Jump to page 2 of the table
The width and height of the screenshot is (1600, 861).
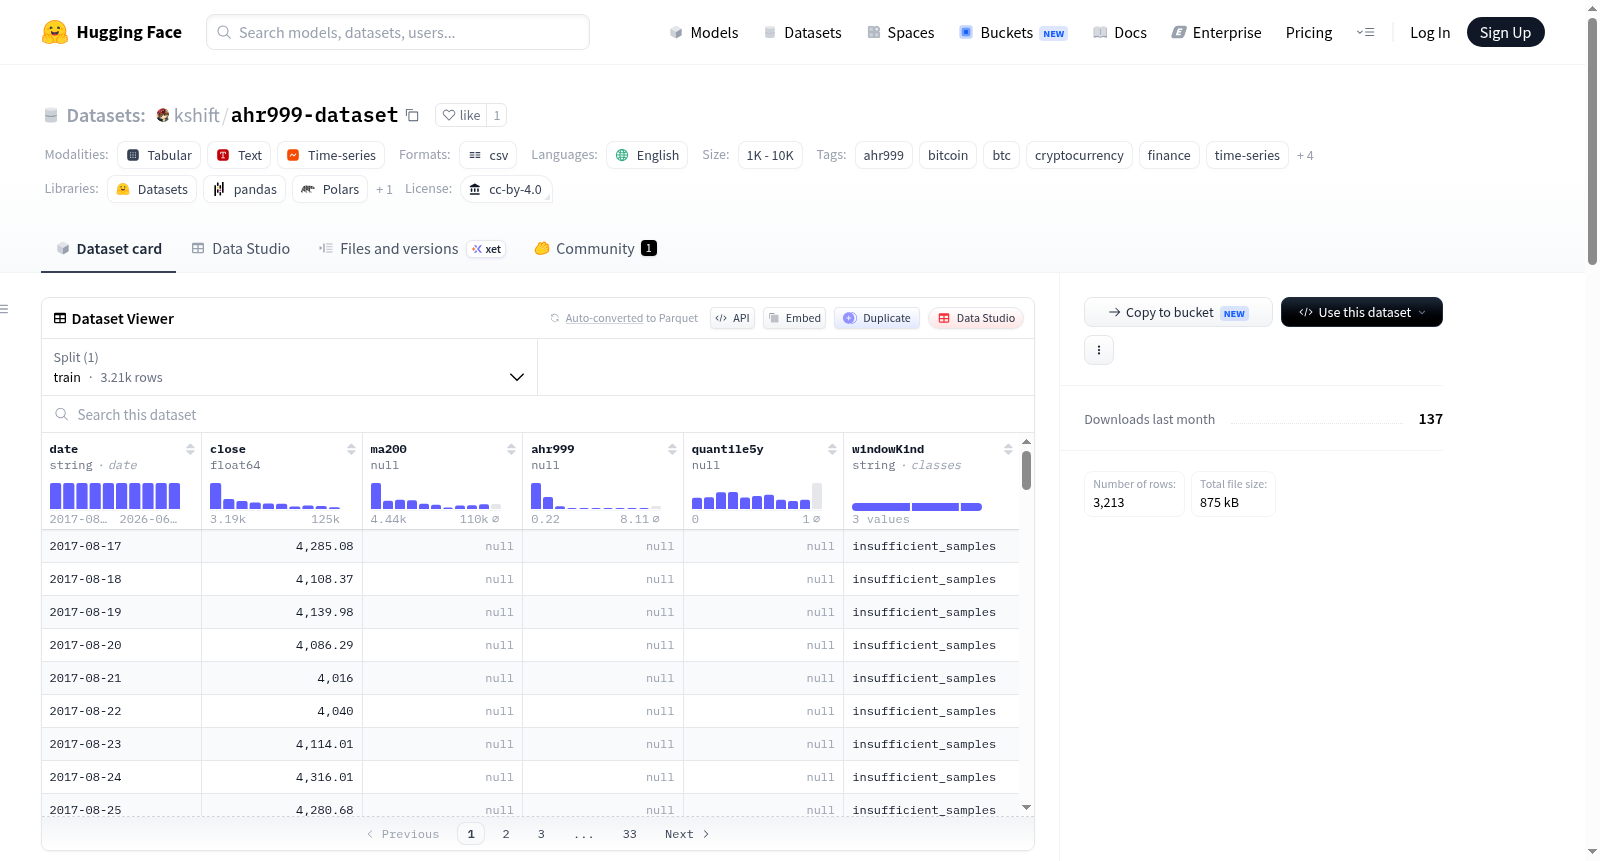pyautogui.click(x=506, y=834)
